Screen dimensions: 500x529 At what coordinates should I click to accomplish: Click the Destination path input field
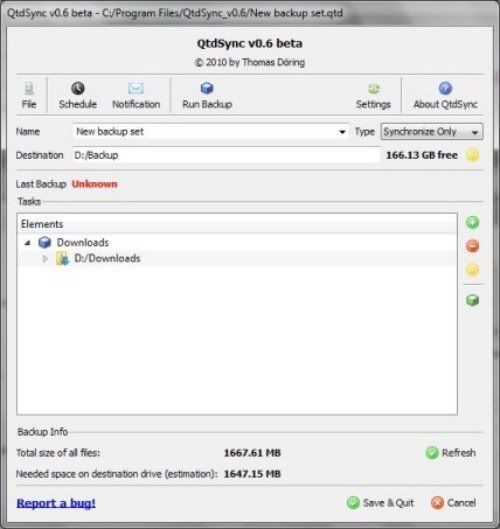pos(226,155)
